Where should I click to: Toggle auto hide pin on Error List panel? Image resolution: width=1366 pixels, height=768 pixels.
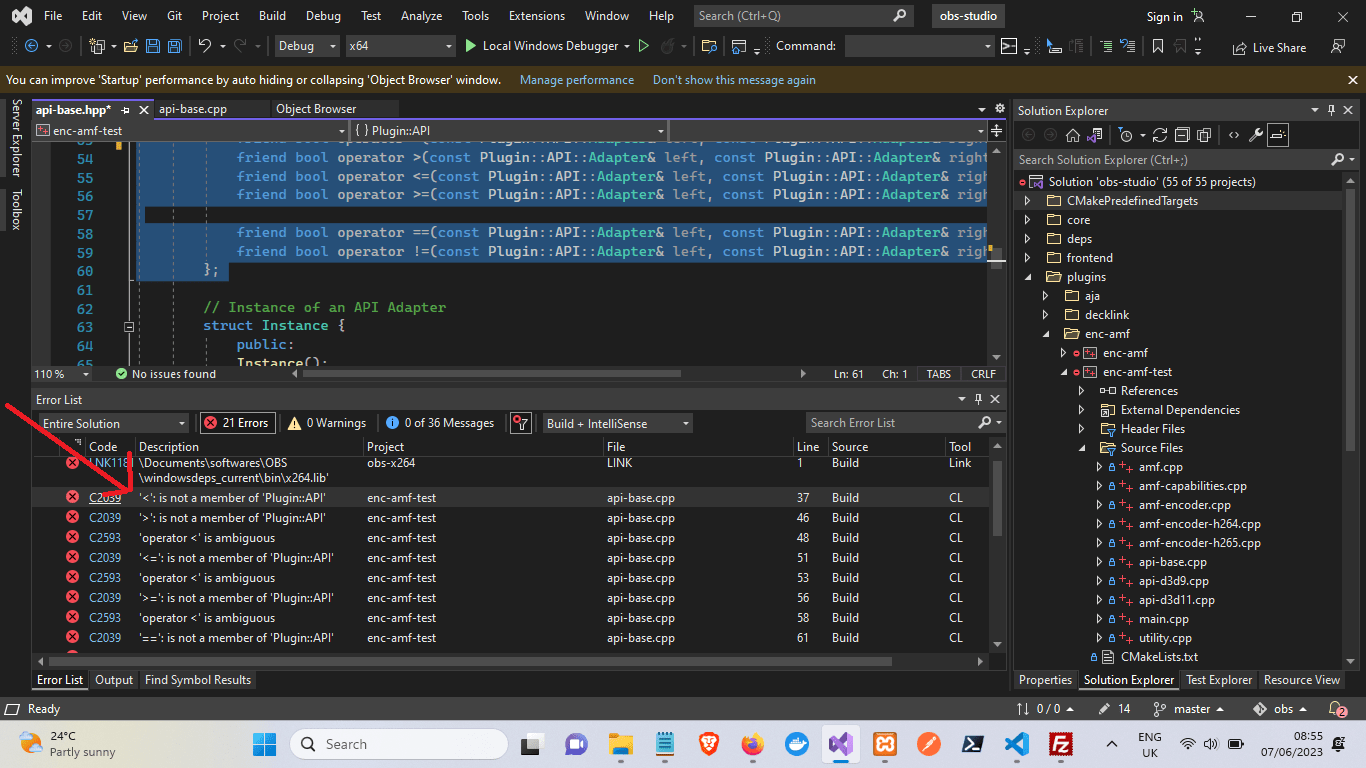(x=977, y=399)
